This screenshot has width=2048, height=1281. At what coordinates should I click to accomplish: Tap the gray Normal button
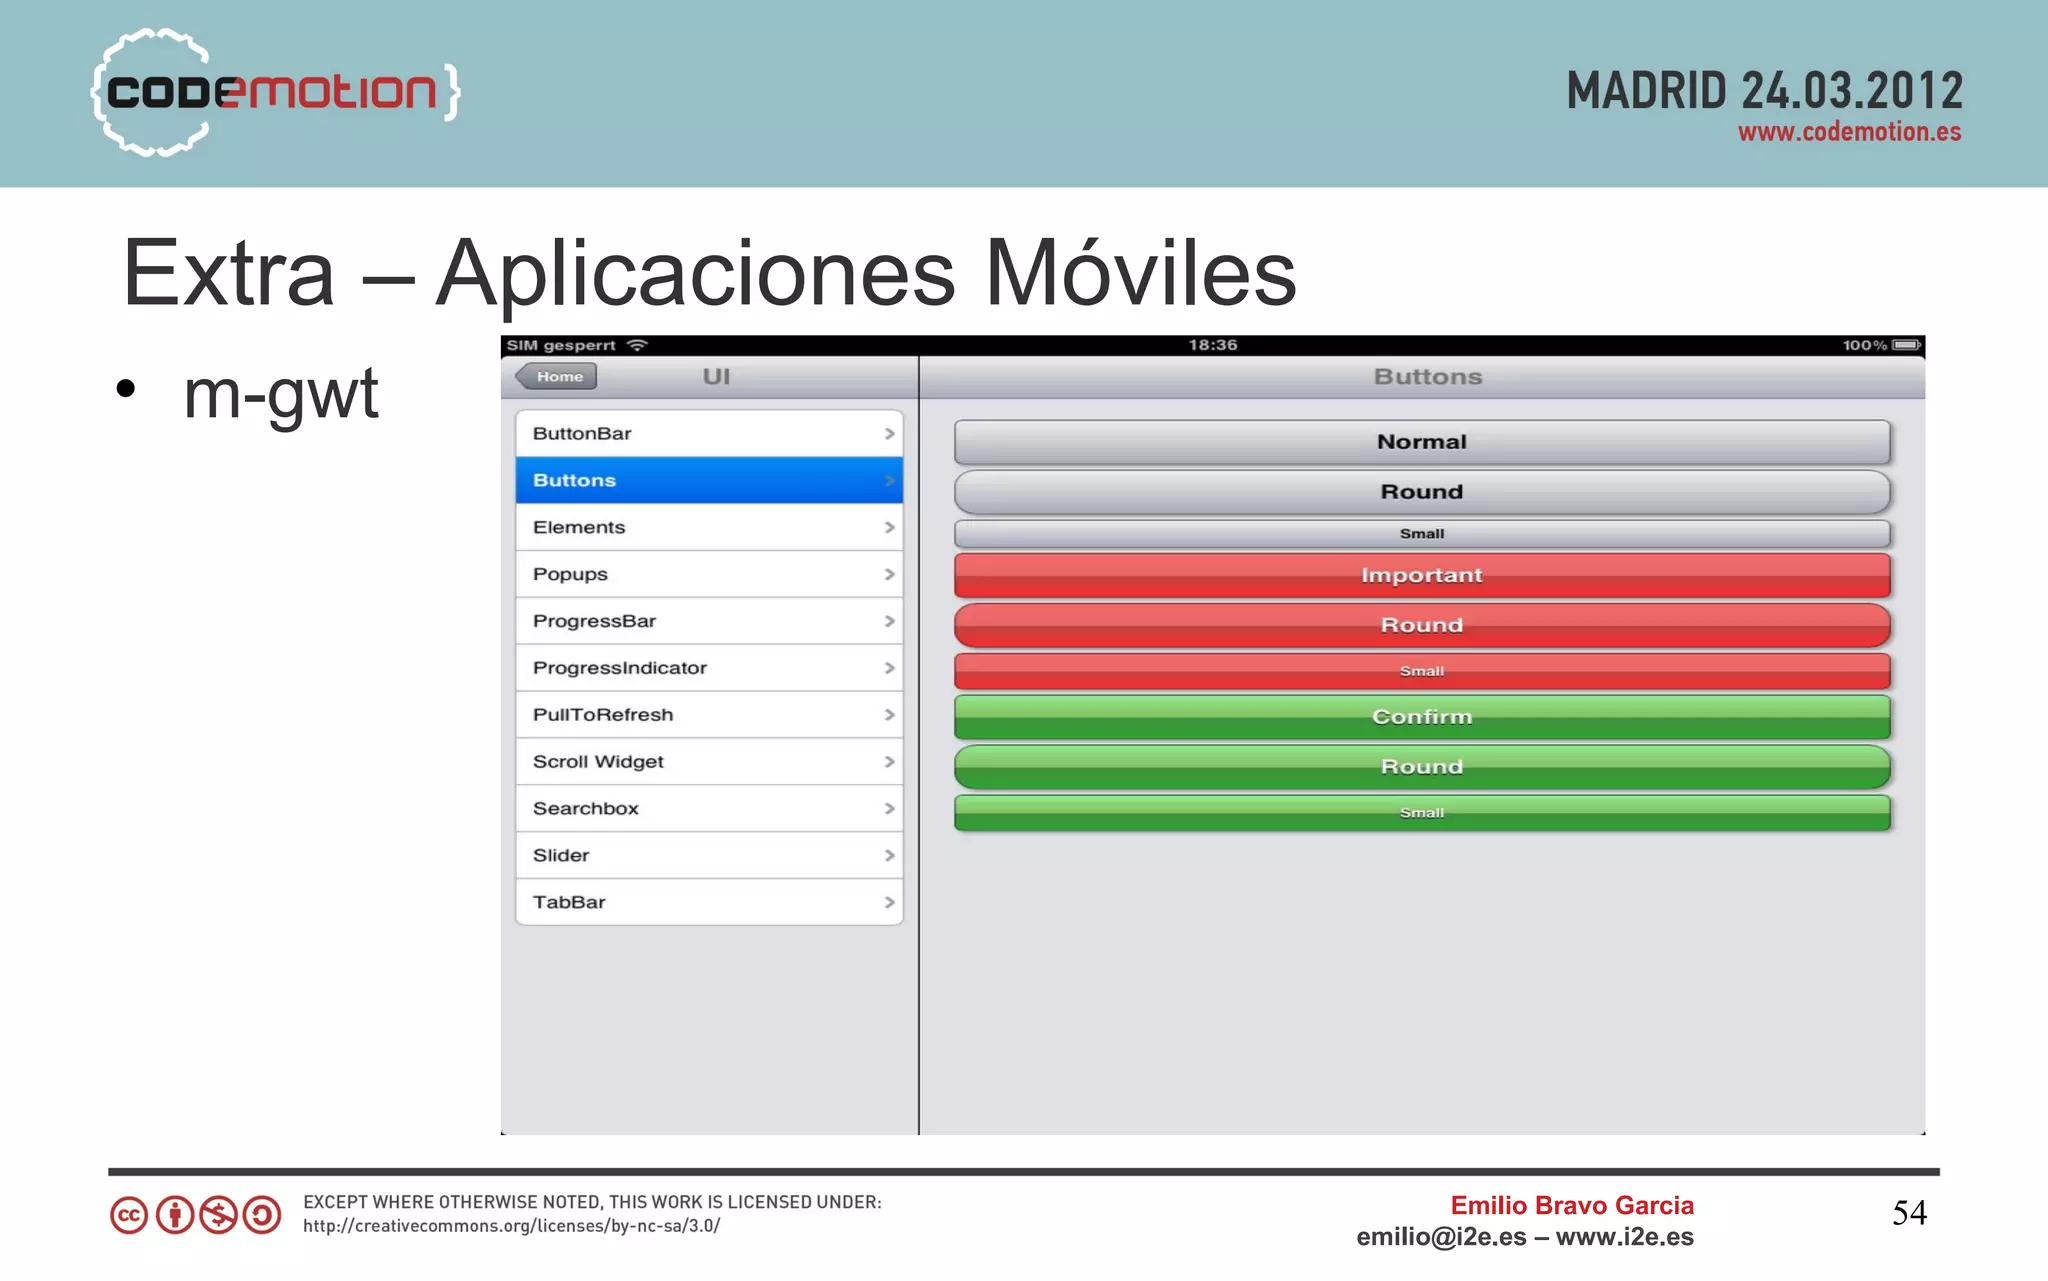click(1422, 442)
